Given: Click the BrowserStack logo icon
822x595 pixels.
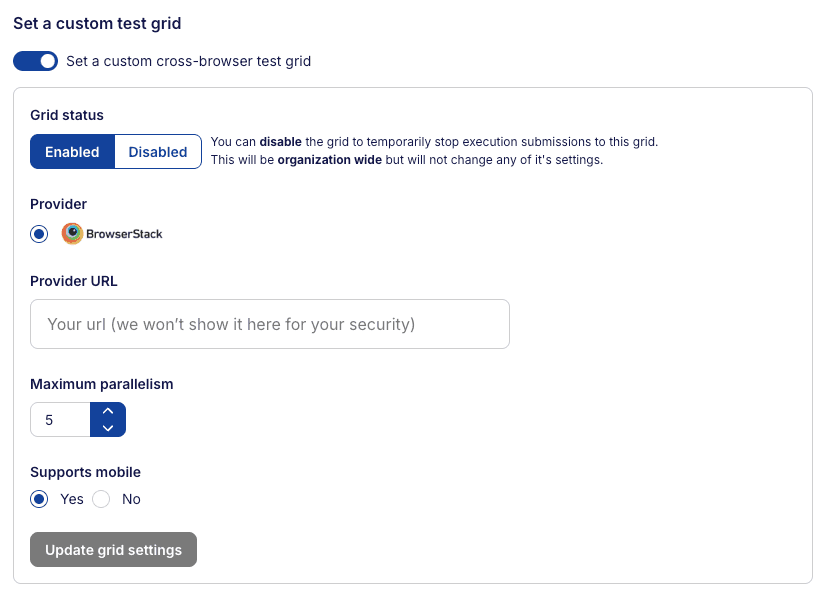Looking at the screenshot, I should [x=72, y=234].
